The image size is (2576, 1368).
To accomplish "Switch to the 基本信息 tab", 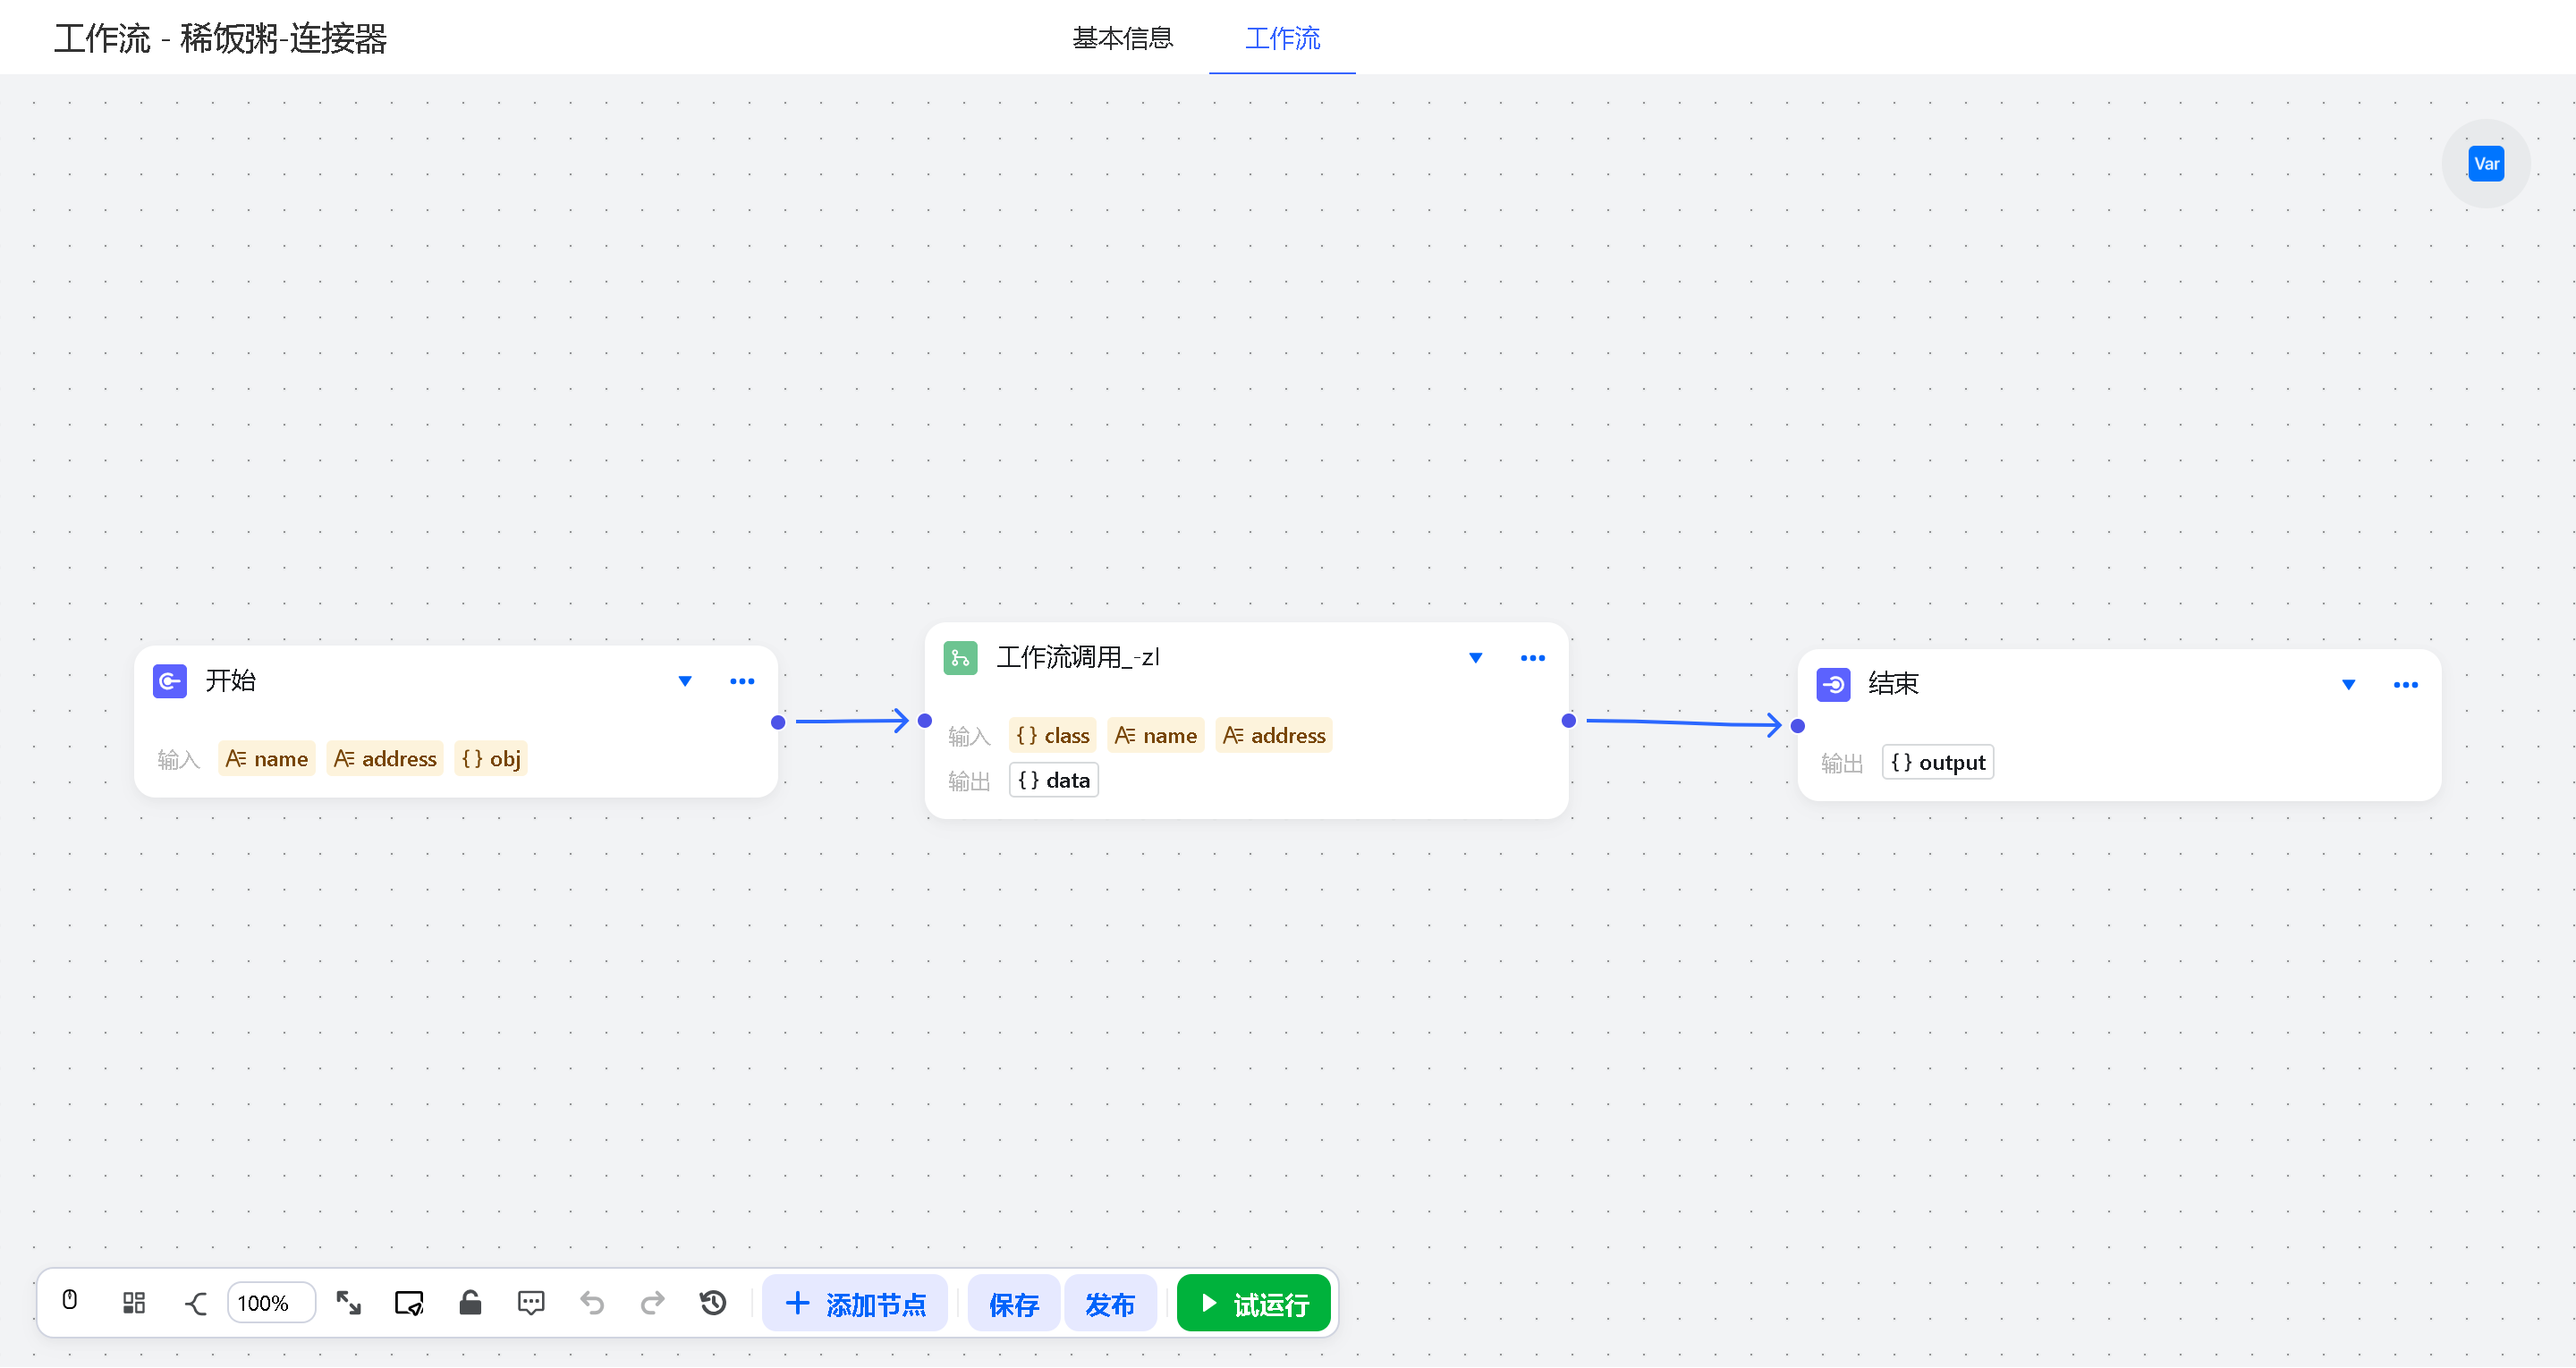I will click(1122, 38).
